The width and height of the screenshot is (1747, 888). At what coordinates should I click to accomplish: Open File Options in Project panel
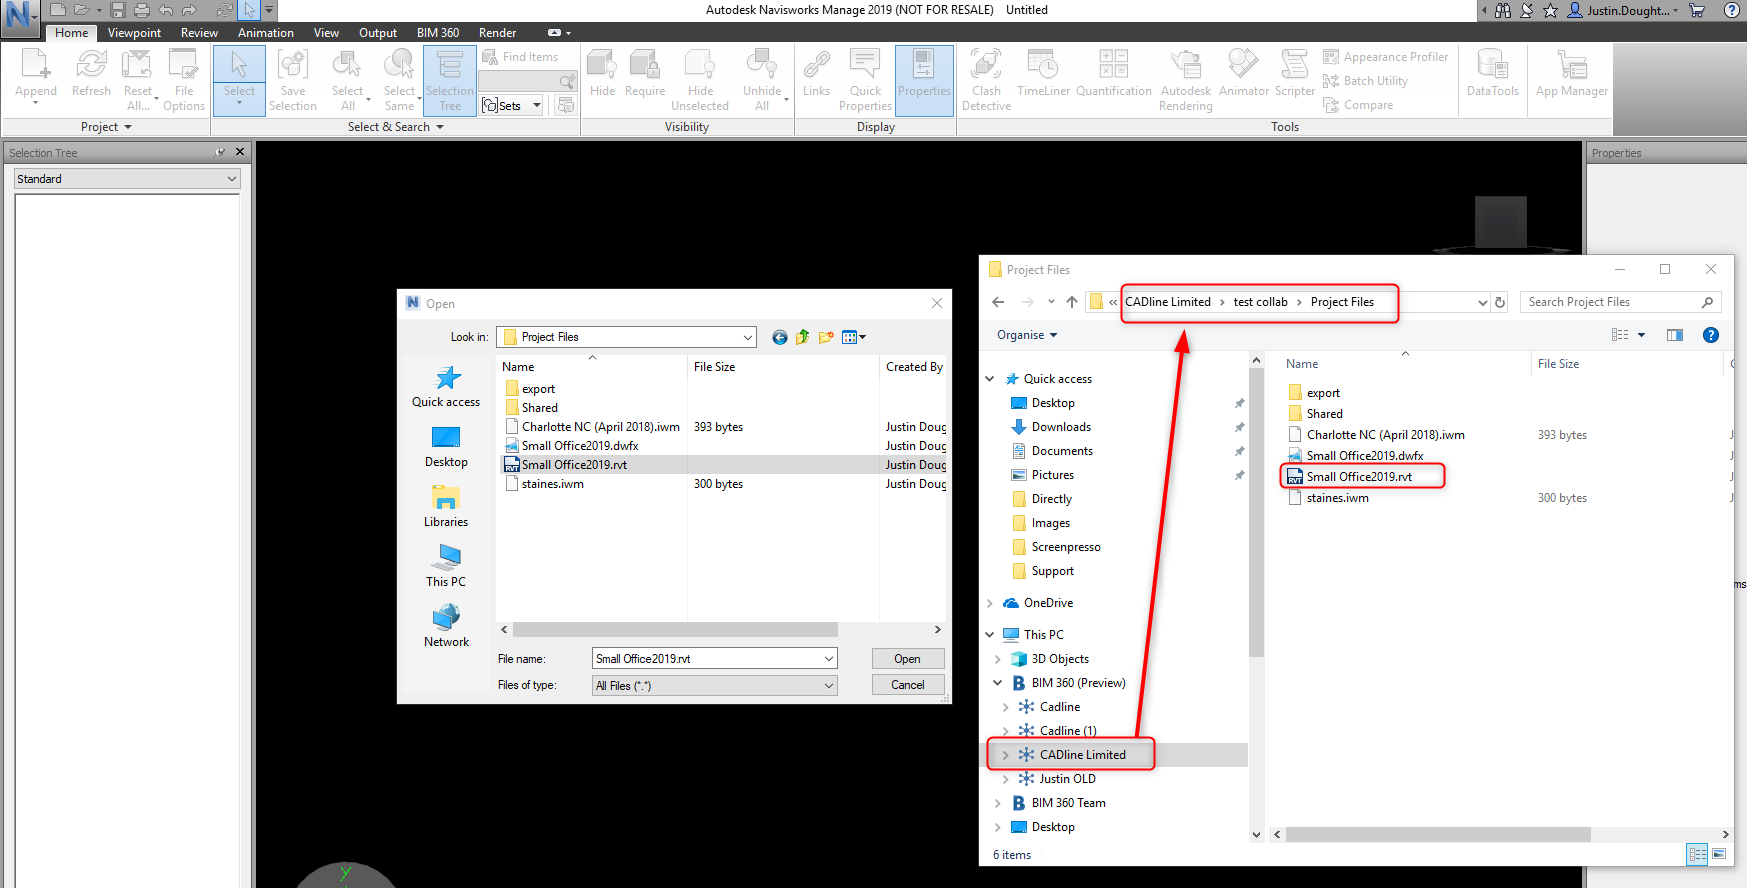pos(184,80)
